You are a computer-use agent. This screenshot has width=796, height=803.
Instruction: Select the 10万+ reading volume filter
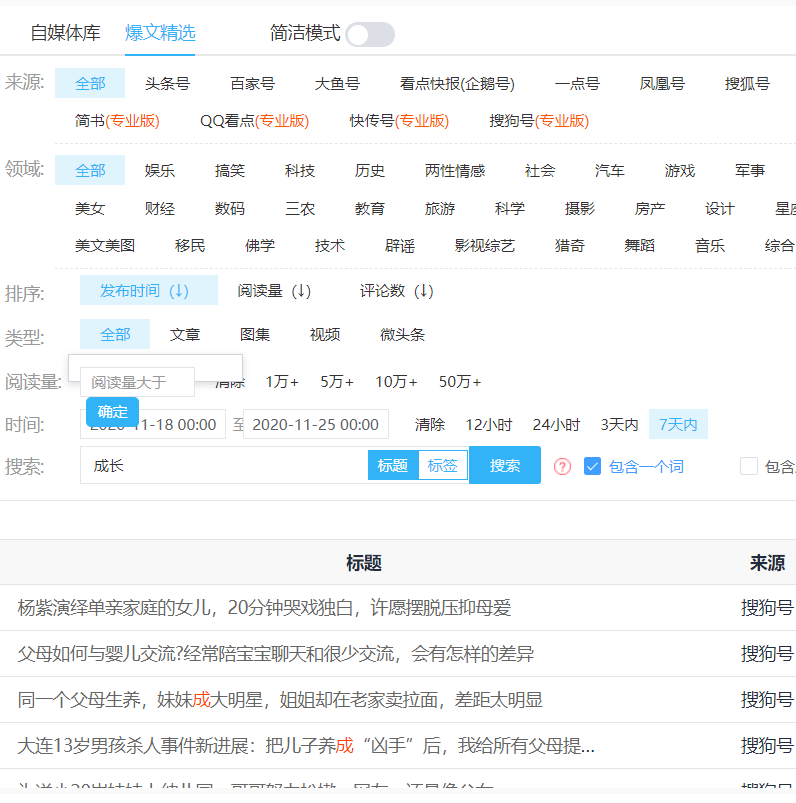pos(396,382)
